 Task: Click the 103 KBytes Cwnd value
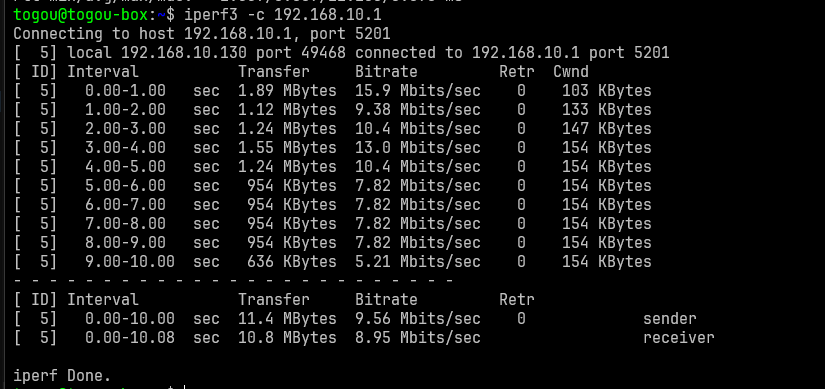point(607,91)
